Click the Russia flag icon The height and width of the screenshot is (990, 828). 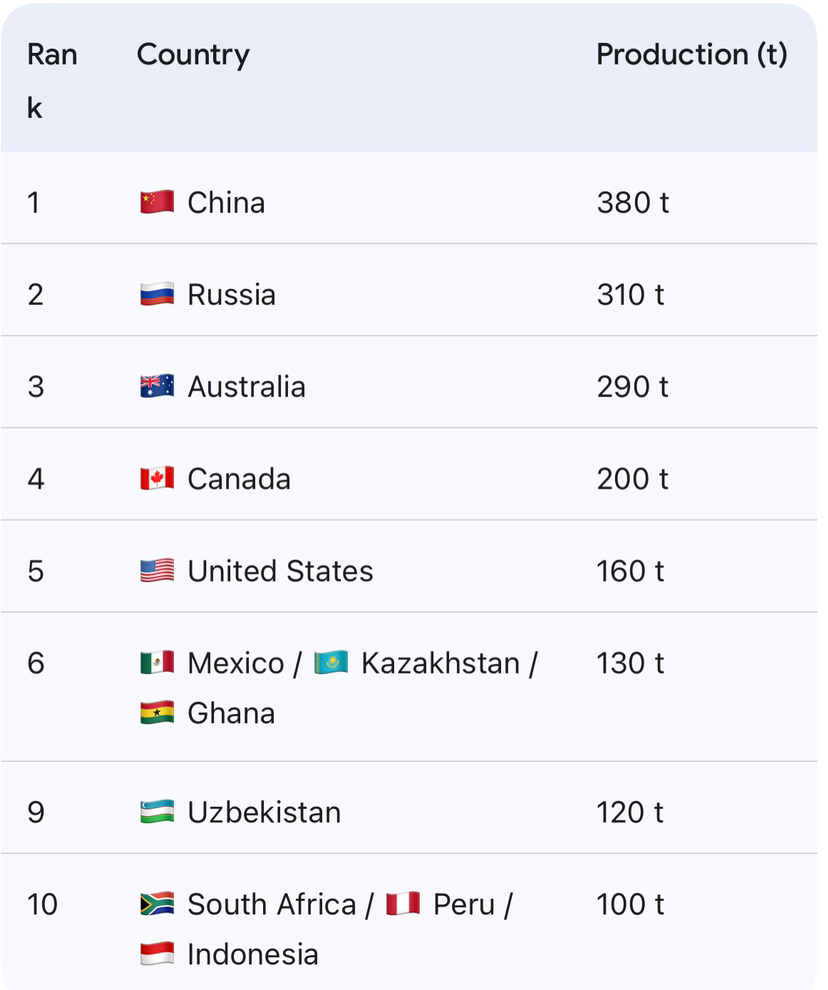(x=157, y=294)
